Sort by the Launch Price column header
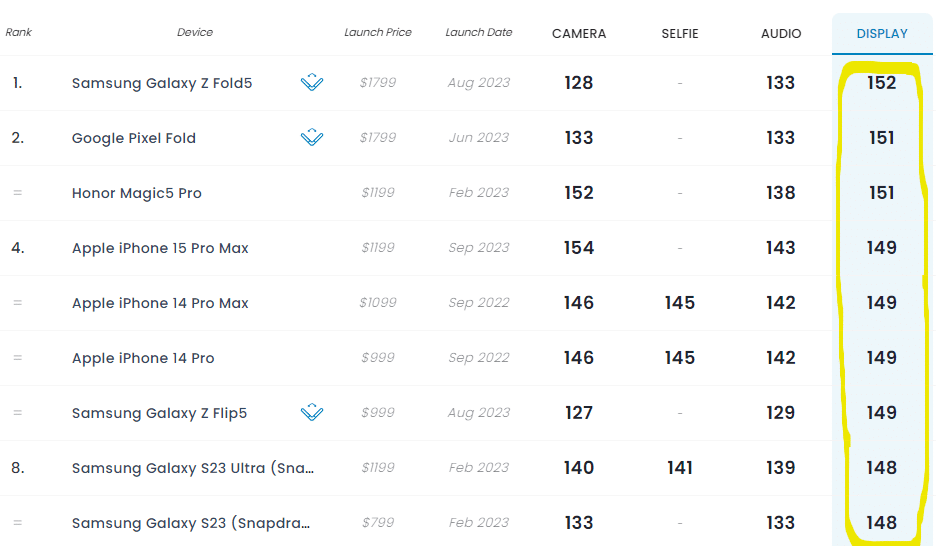Image resolution: width=936 pixels, height=554 pixels. (378, 32)
